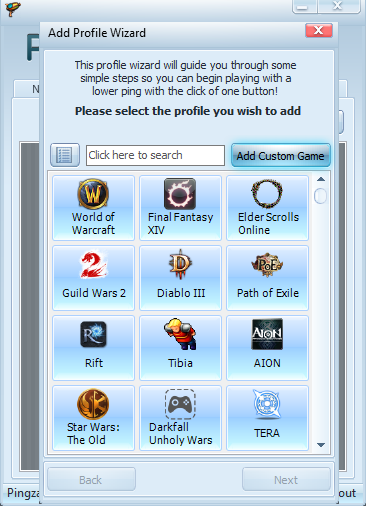
Task: Click the 'AION' label text
Action: coord(267,363)
